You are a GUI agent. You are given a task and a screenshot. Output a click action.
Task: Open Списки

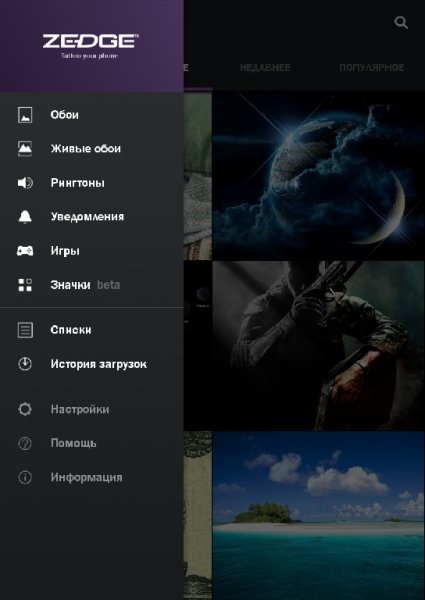click(92, 330)
